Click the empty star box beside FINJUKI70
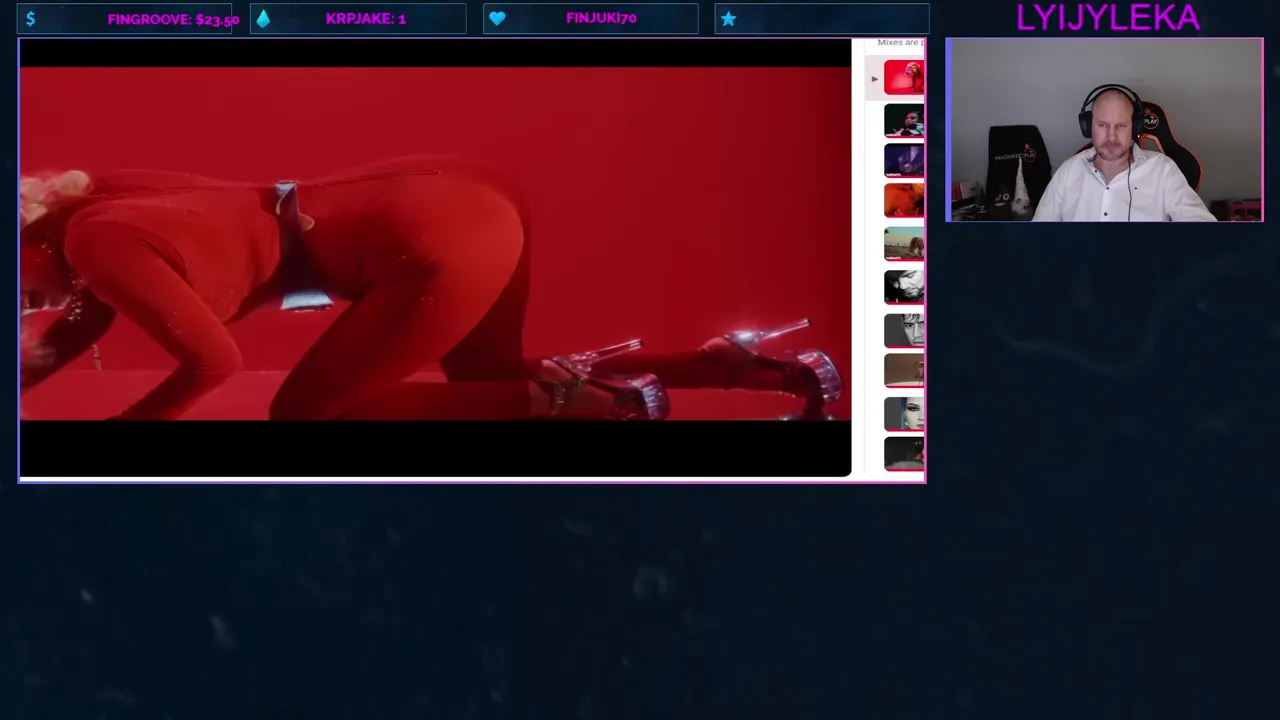 point(822,18)
